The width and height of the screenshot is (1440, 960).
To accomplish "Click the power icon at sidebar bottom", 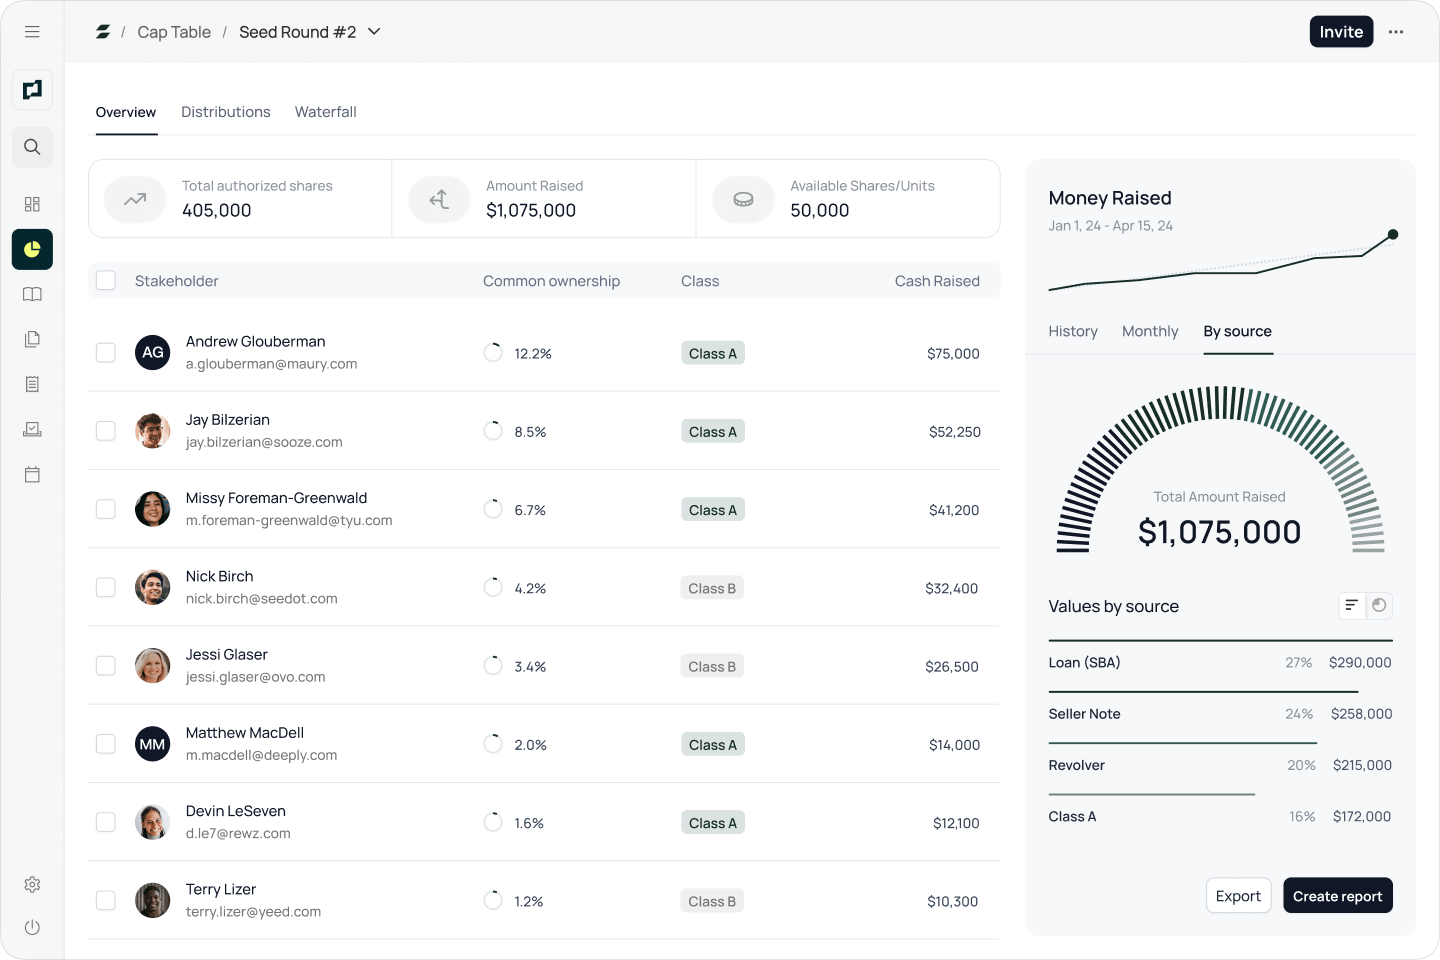I will [x=32, y=927].
